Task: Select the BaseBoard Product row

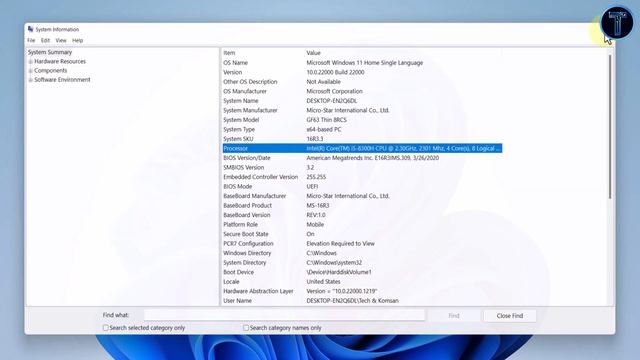Action: click(362, 206)
